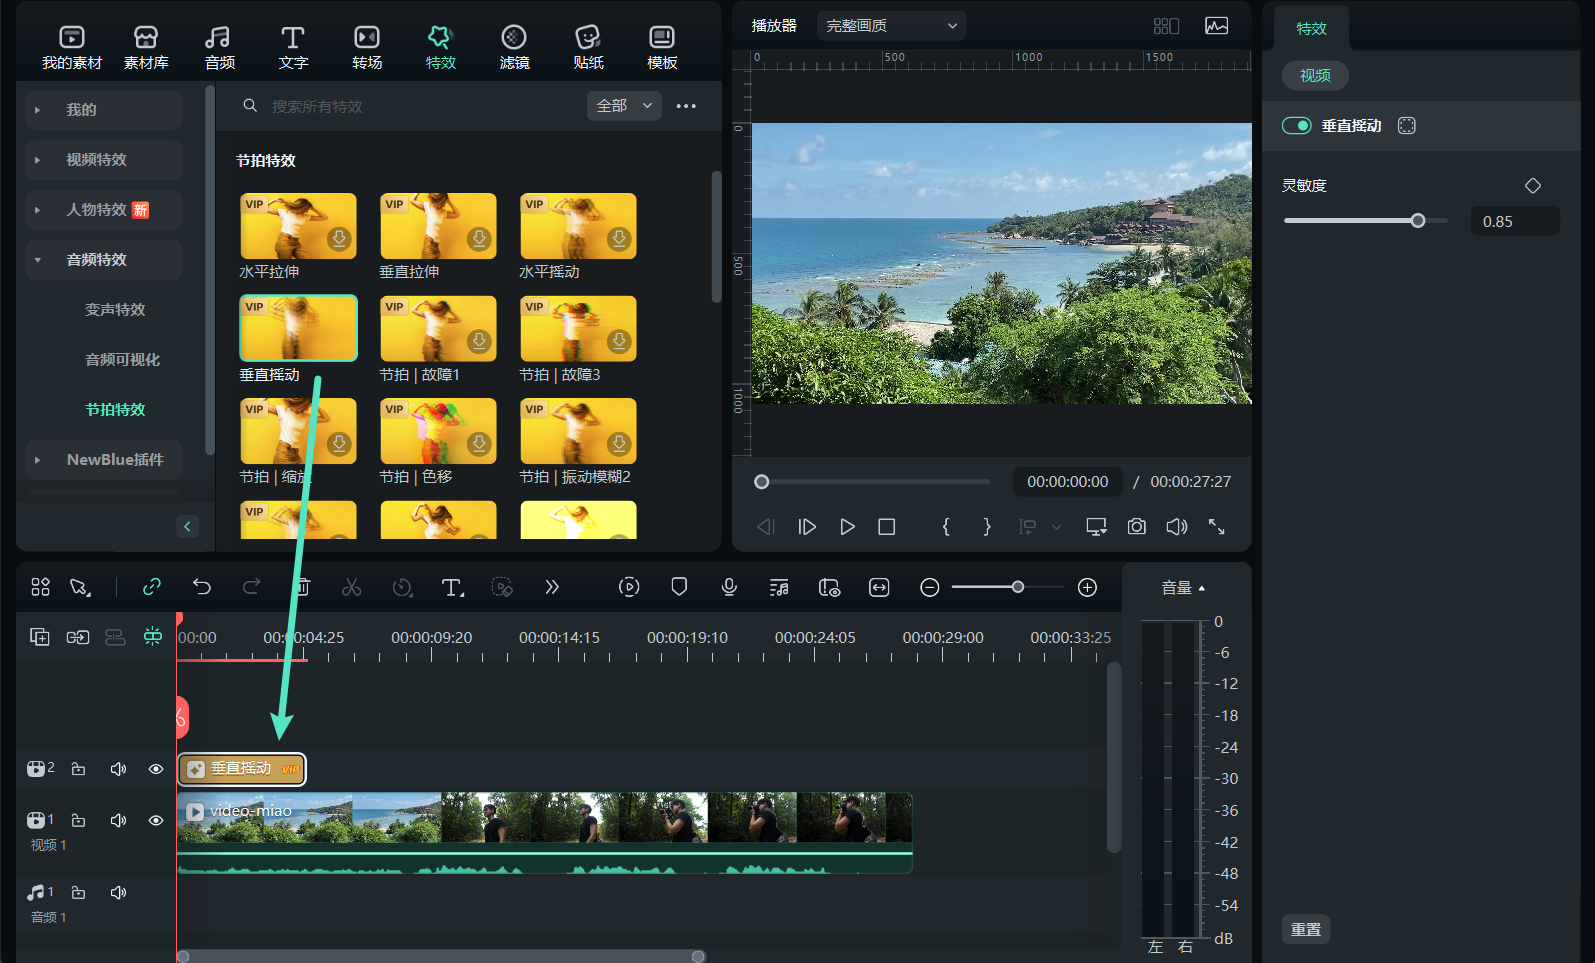The image size is (1595, 963).
Task: Open the 全部 filter dropdown
Action: point(623,106)
